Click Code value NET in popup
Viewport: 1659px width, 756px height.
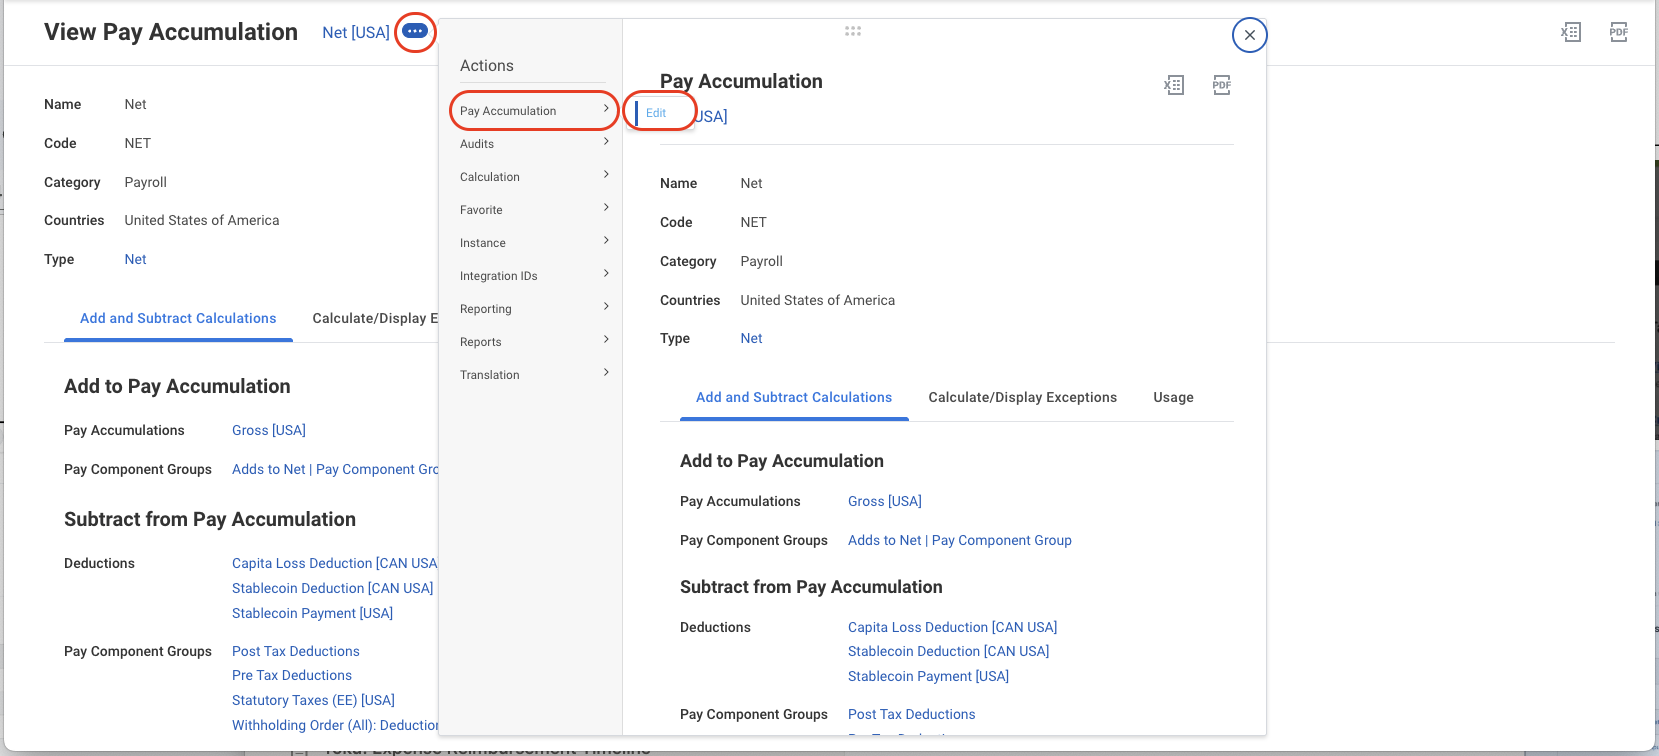[753, 222]
